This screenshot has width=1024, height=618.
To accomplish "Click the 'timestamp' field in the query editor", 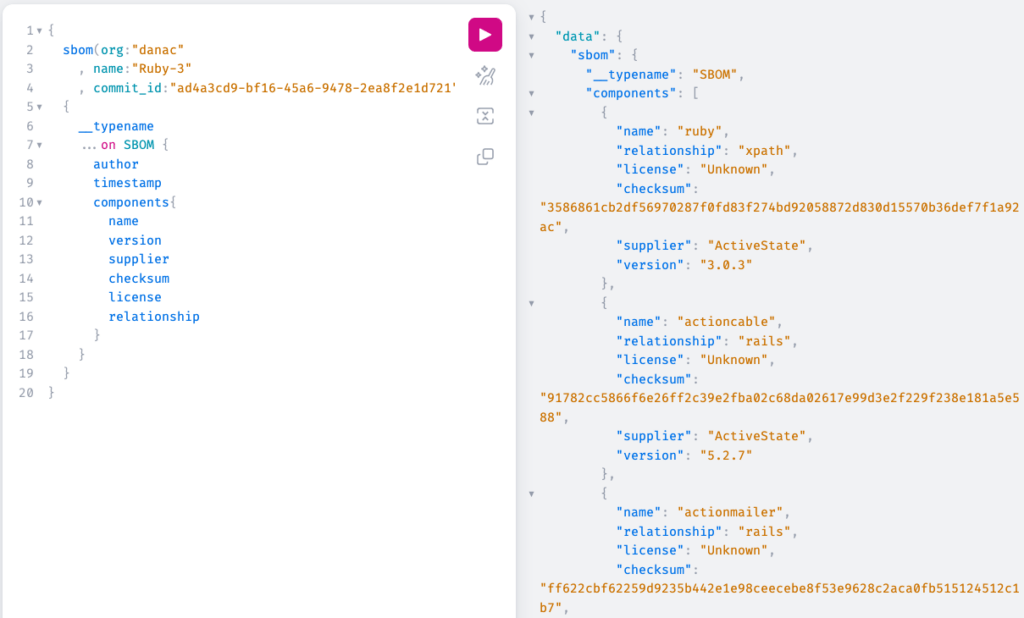I will pyautogui.click(x=127, y=183).
